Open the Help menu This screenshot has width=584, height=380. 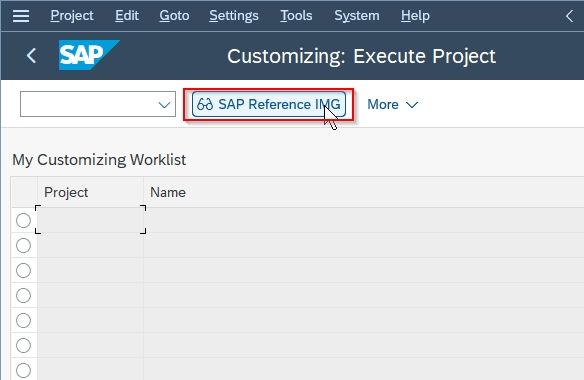click(415, 16)
